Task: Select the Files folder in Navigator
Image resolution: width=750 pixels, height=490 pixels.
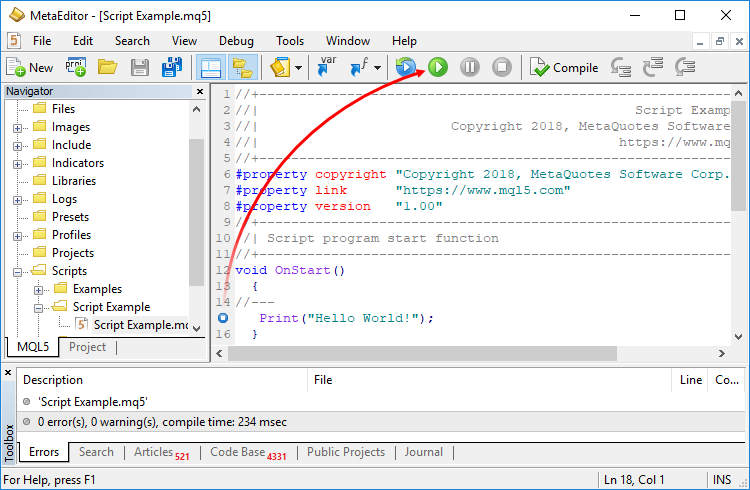Action: [x=63, y=109]
